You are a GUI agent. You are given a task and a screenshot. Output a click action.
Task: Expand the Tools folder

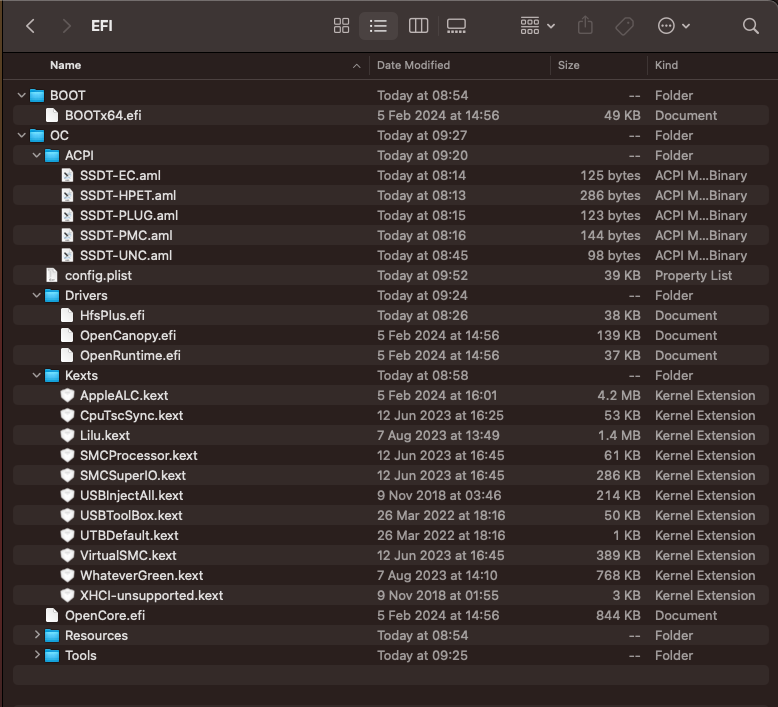click(37, 655)
